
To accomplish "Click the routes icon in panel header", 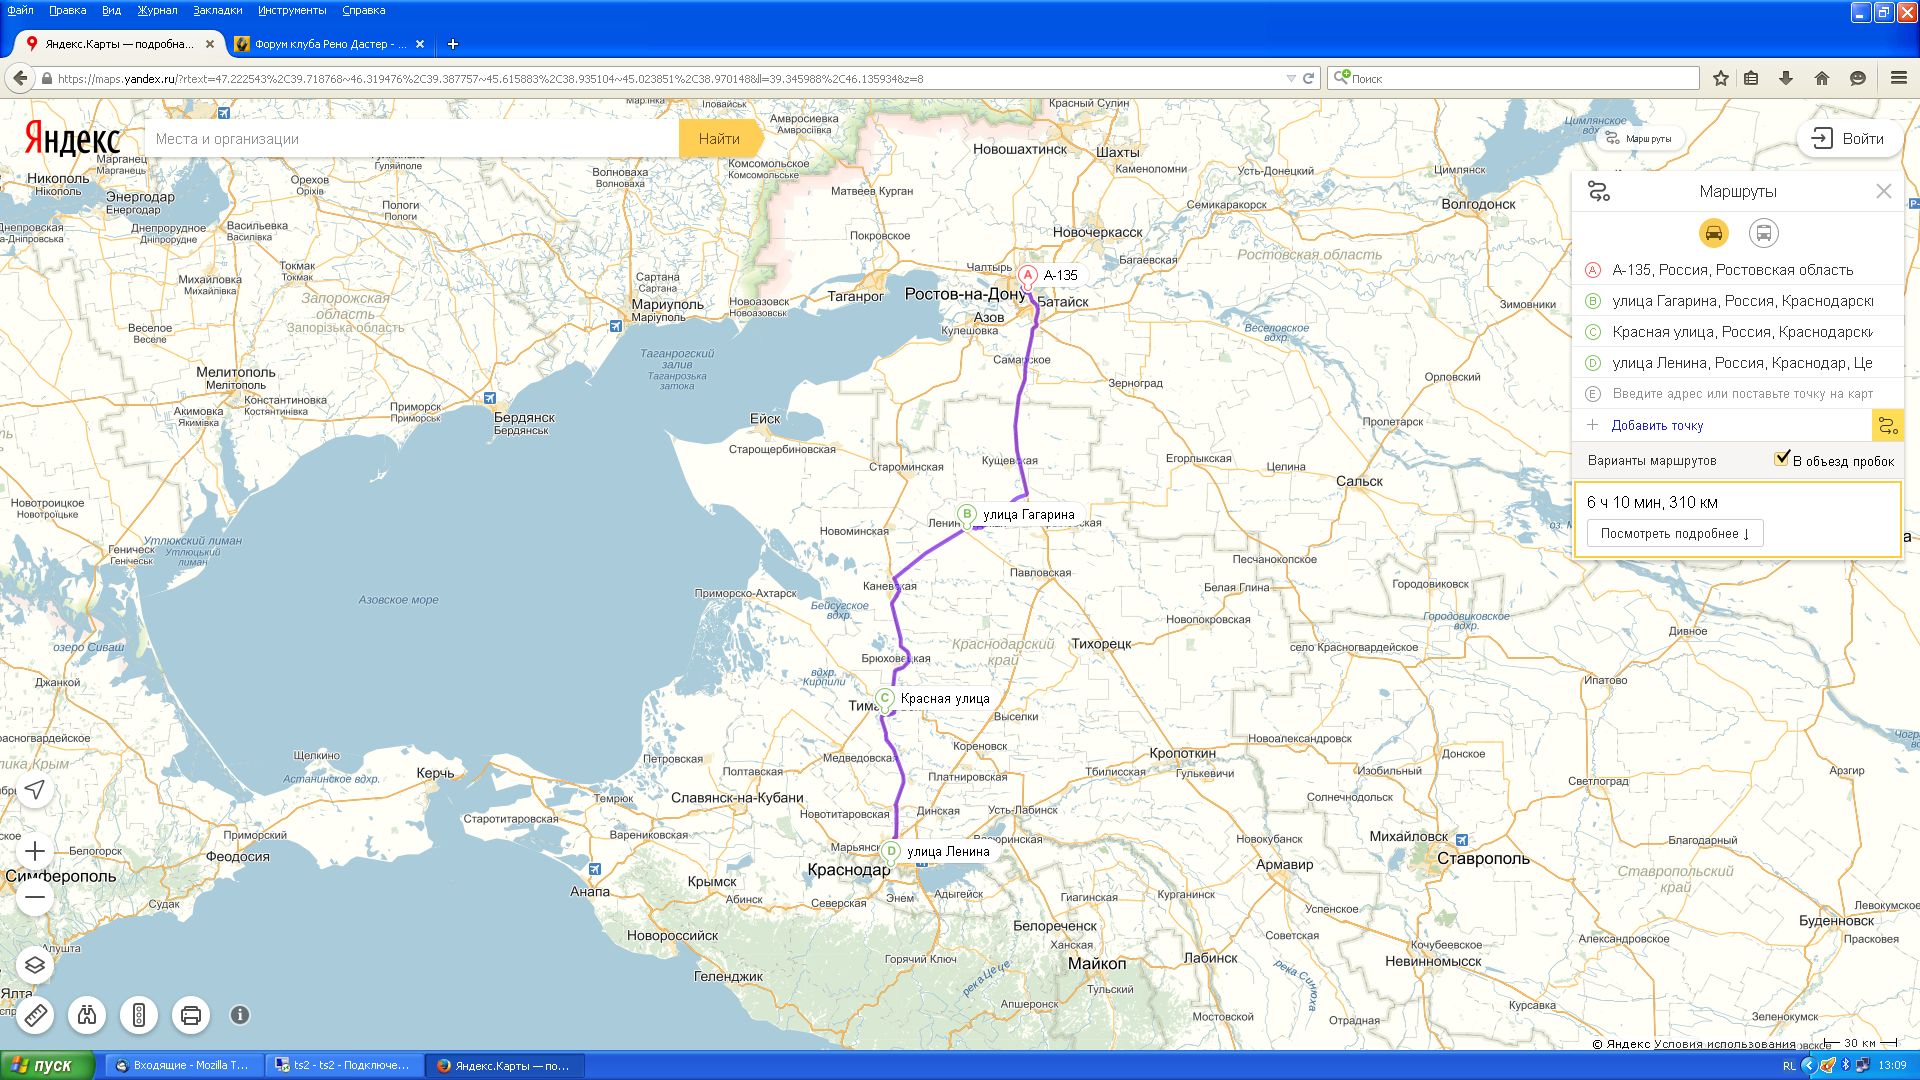I will coord(1599,191).
